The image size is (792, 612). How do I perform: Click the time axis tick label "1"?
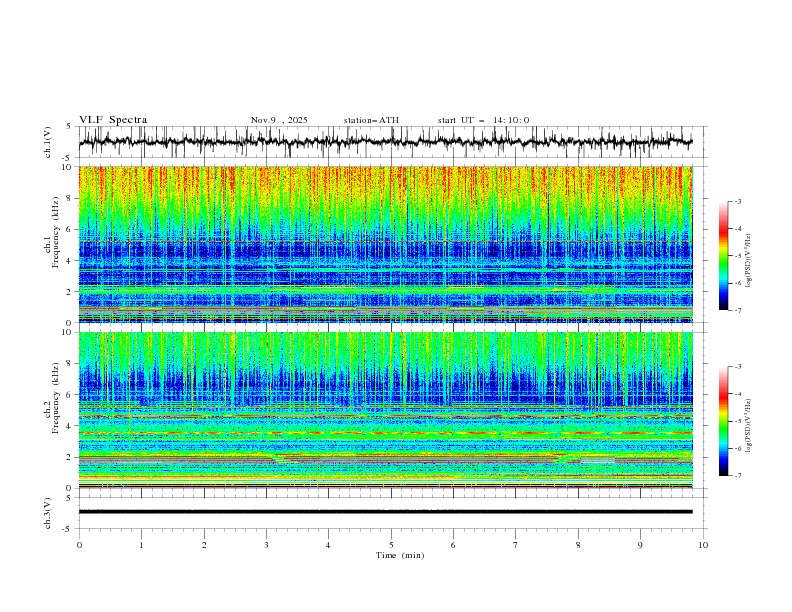tap(141, 545)
